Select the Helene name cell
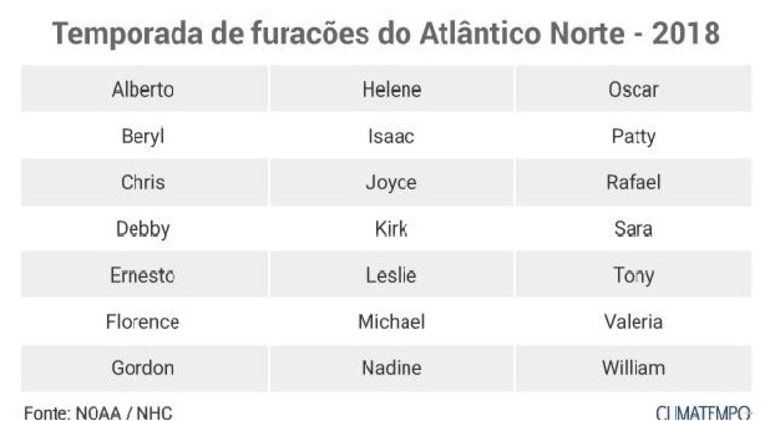Viewport: 770px width, 421px height. coord(391,89)
